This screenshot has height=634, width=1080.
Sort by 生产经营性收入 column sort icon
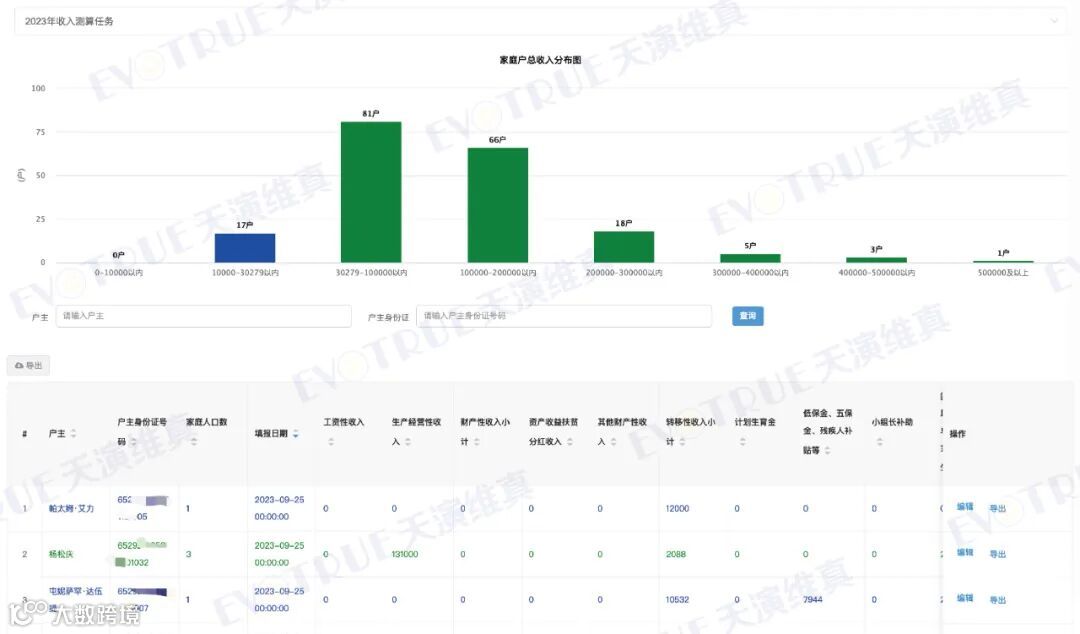[408, 442]
